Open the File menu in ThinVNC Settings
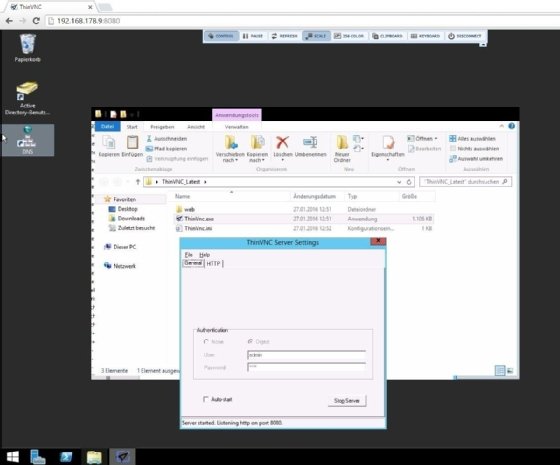This screenshot has width=560, height=465. (x=189, y=255)
